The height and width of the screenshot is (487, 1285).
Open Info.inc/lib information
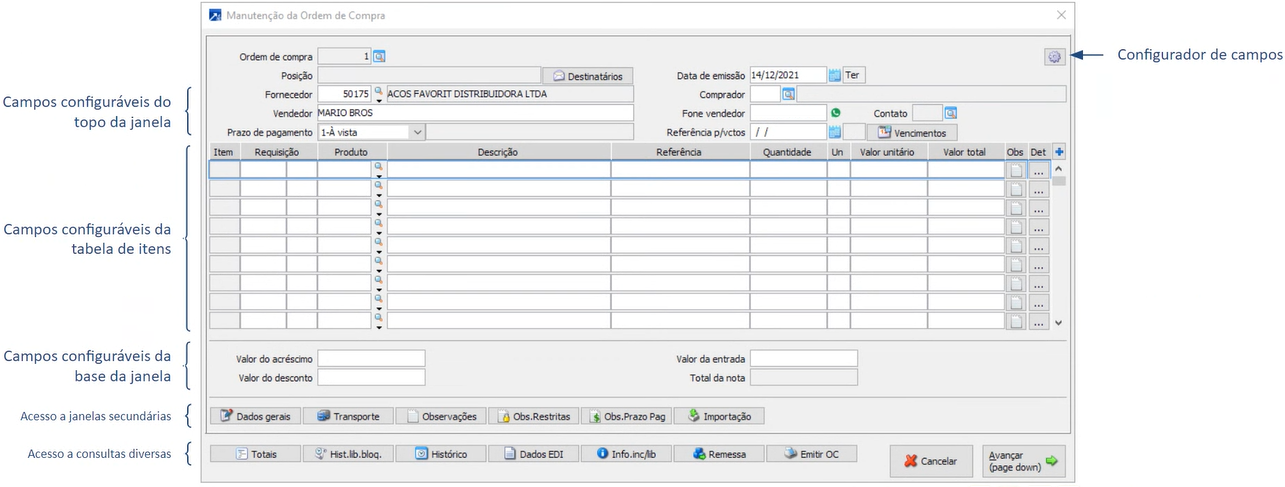coord(626,453)
